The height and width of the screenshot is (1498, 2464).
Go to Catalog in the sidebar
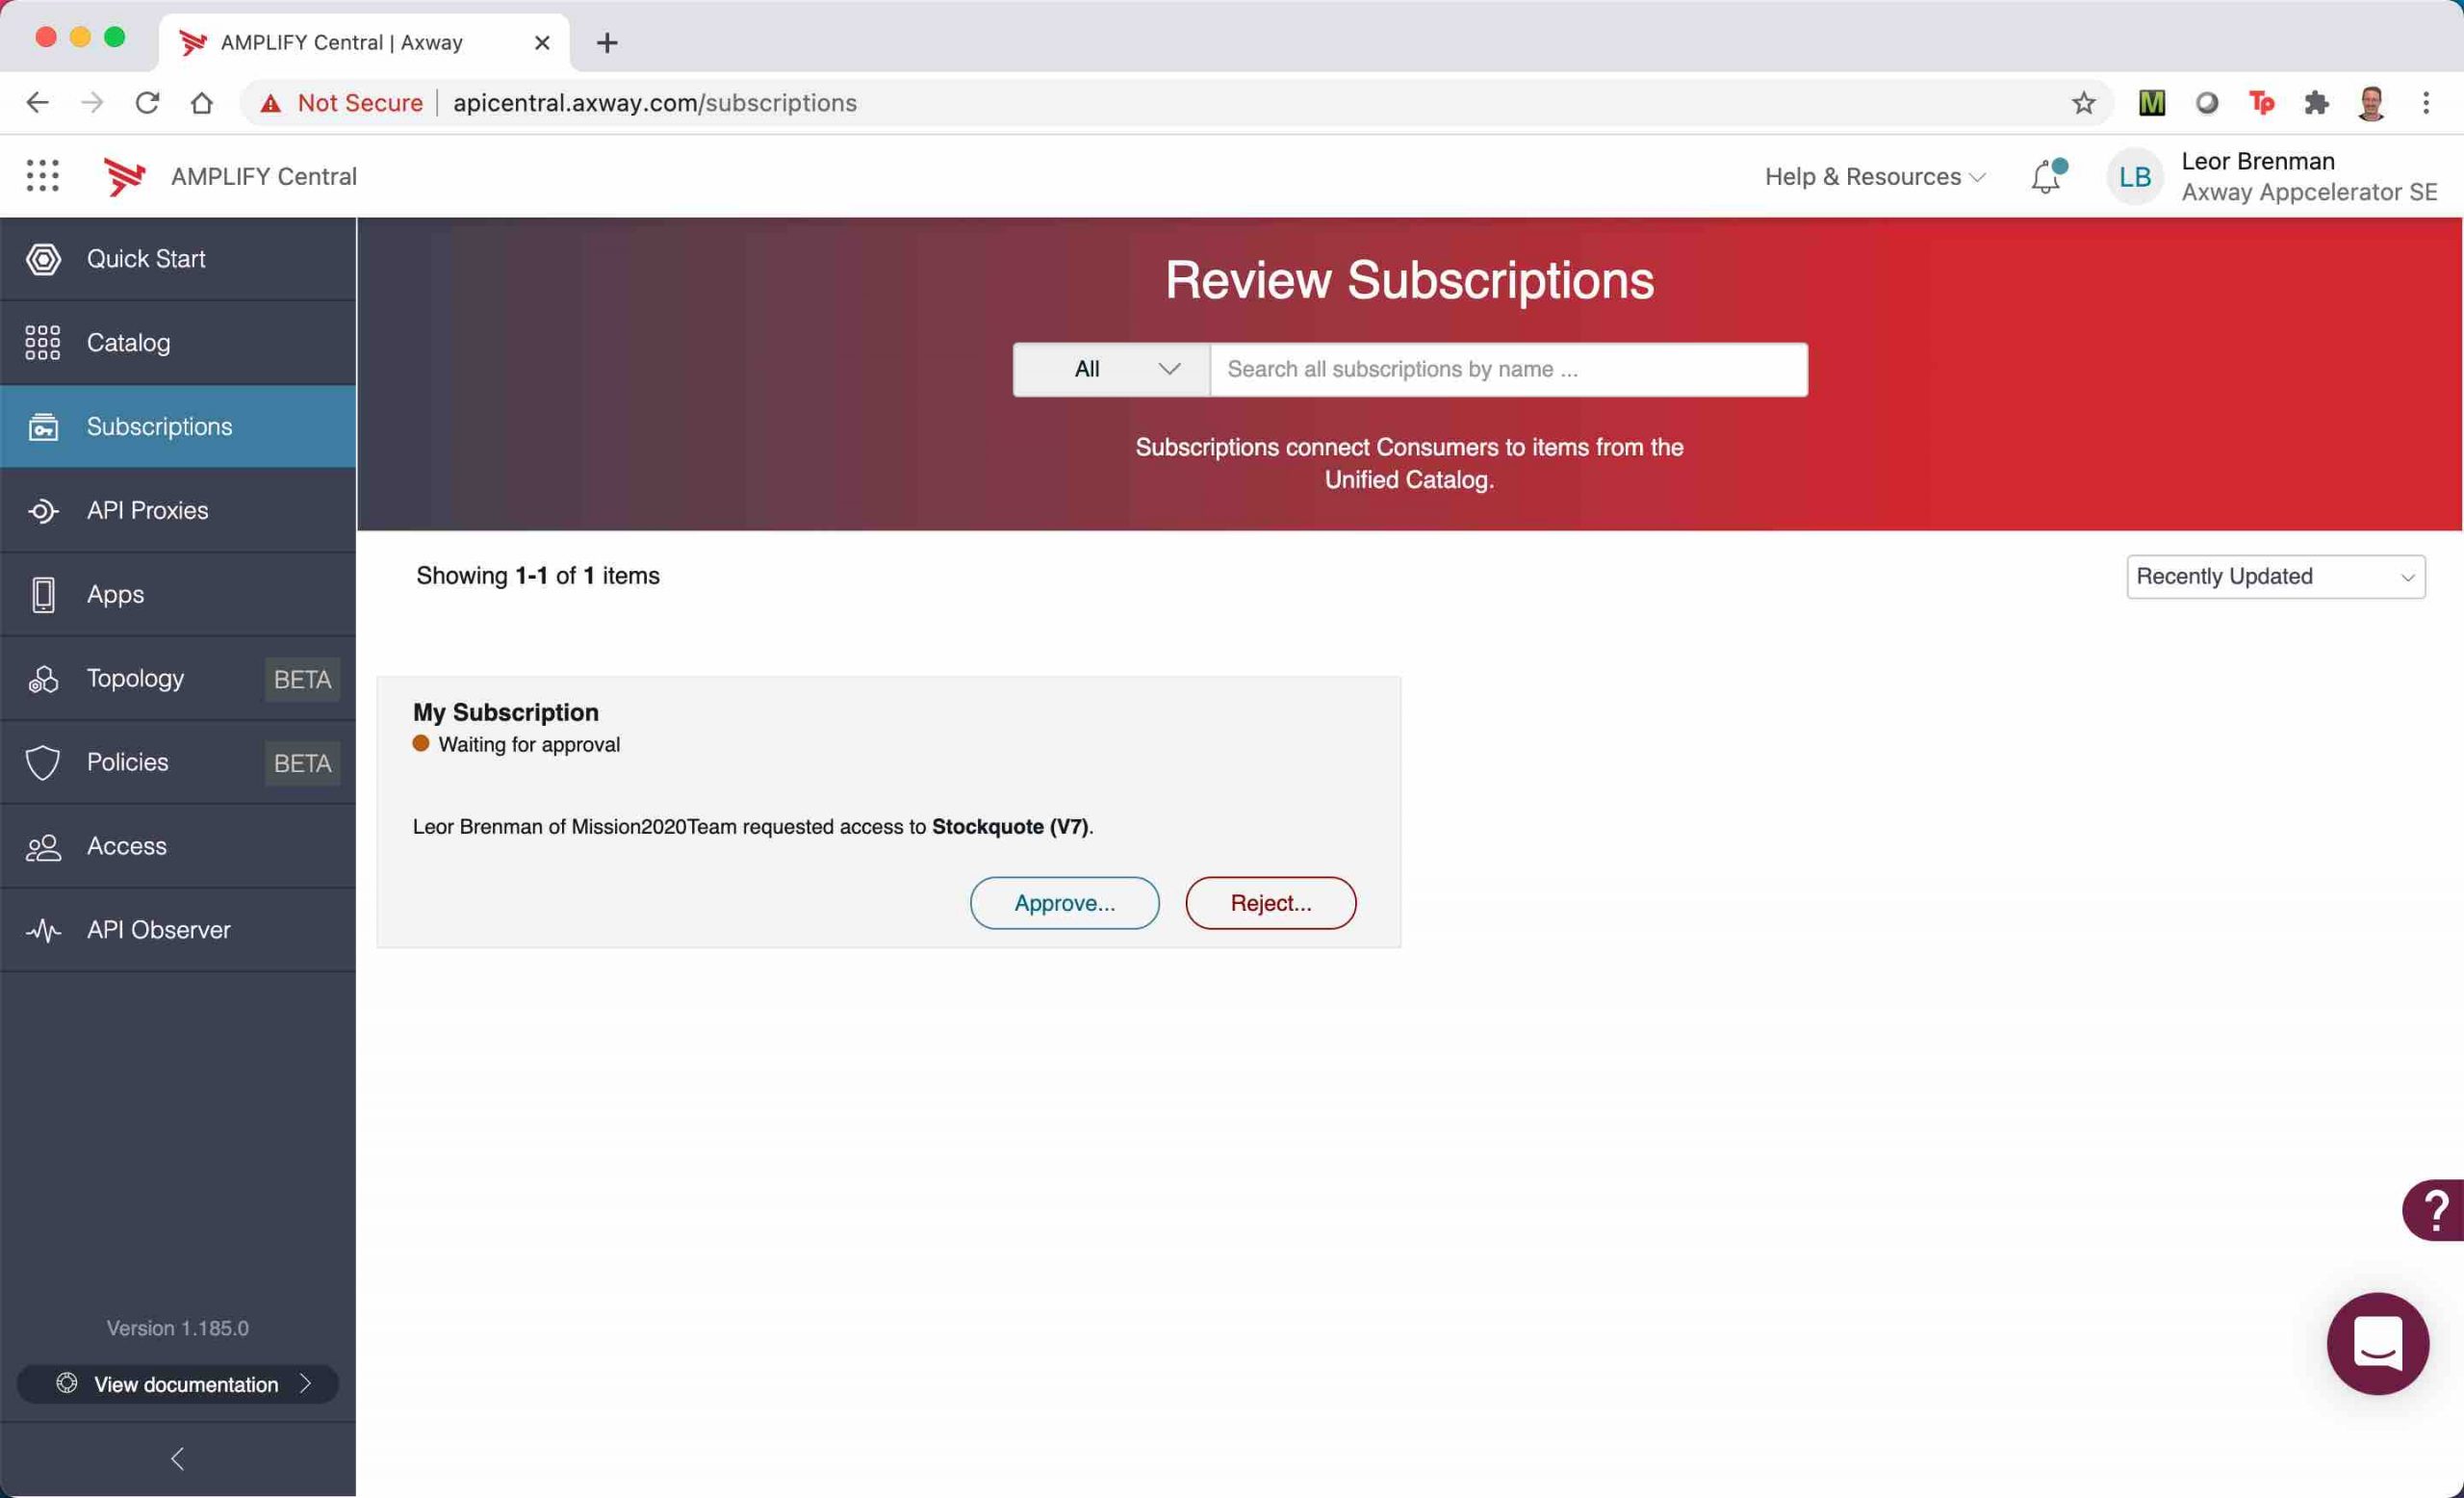178,343
